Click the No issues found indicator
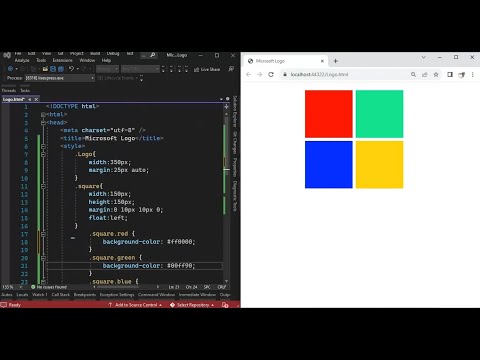This screenshot has width=480, height=360. (x=49, y=287)
